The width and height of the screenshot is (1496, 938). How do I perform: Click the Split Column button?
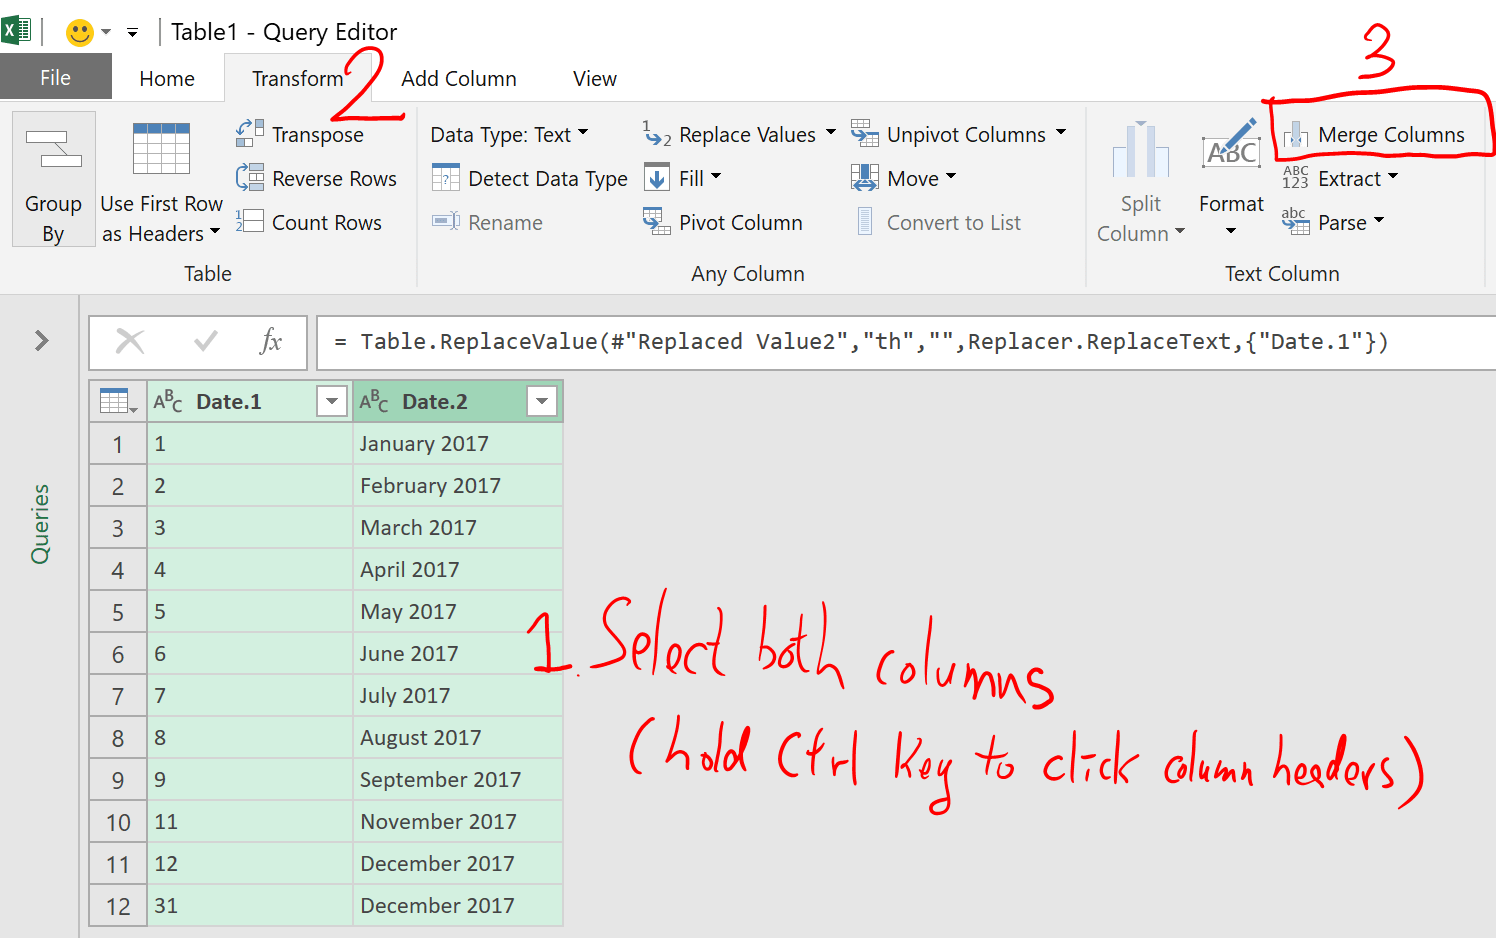(x=1140, y=180)
